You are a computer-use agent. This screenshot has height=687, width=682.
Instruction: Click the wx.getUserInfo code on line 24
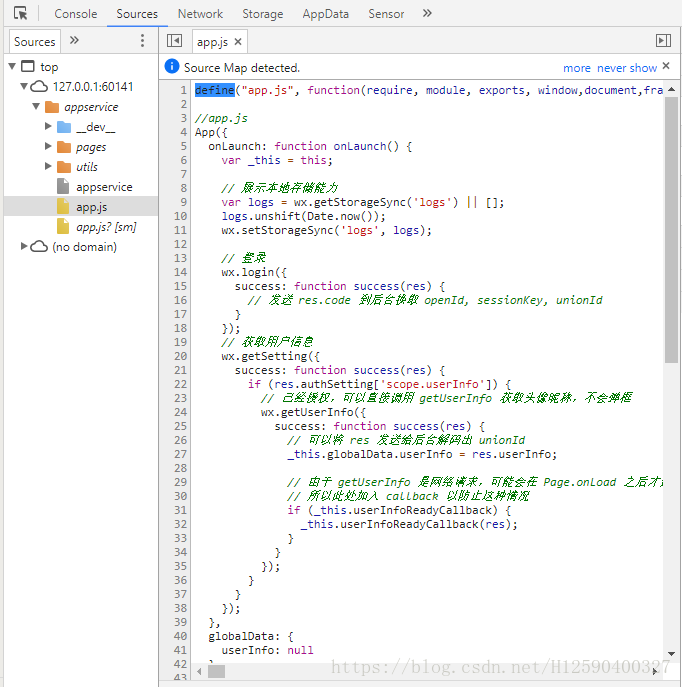(313, 412)
